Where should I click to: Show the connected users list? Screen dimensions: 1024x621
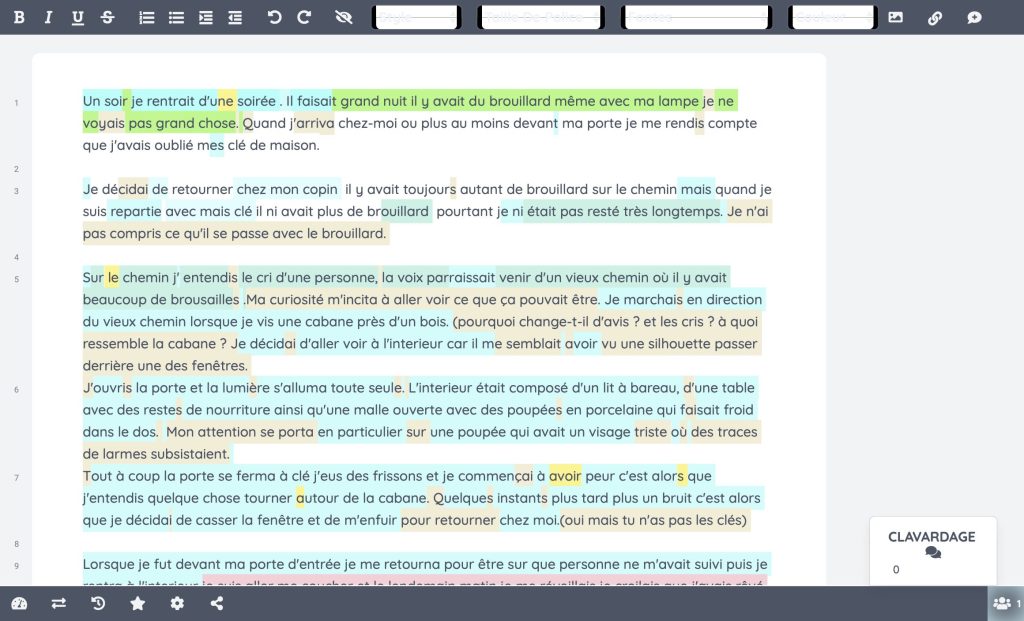[x=1003, y=604]
